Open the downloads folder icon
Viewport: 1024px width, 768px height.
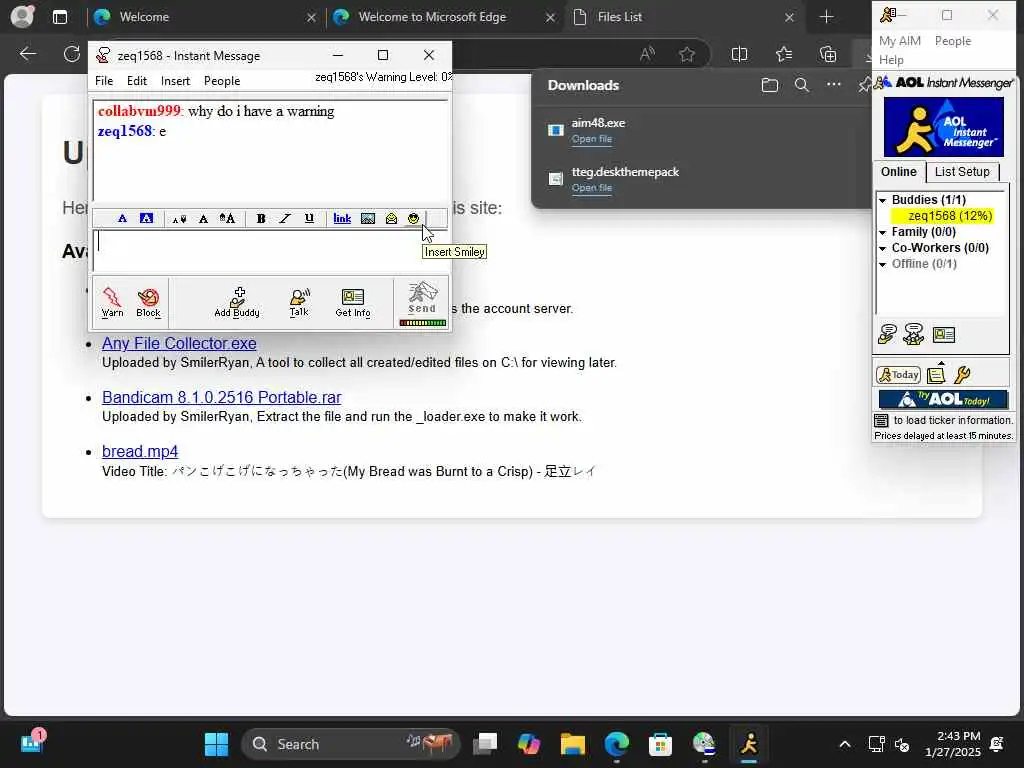point(769,85)
